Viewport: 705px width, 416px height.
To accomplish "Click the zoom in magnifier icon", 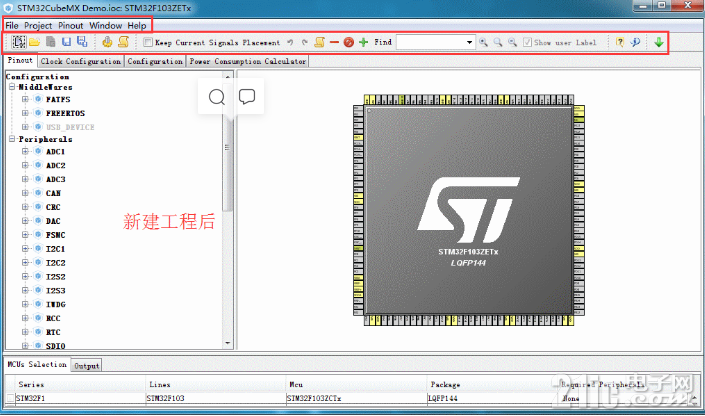I will point(483,42).
